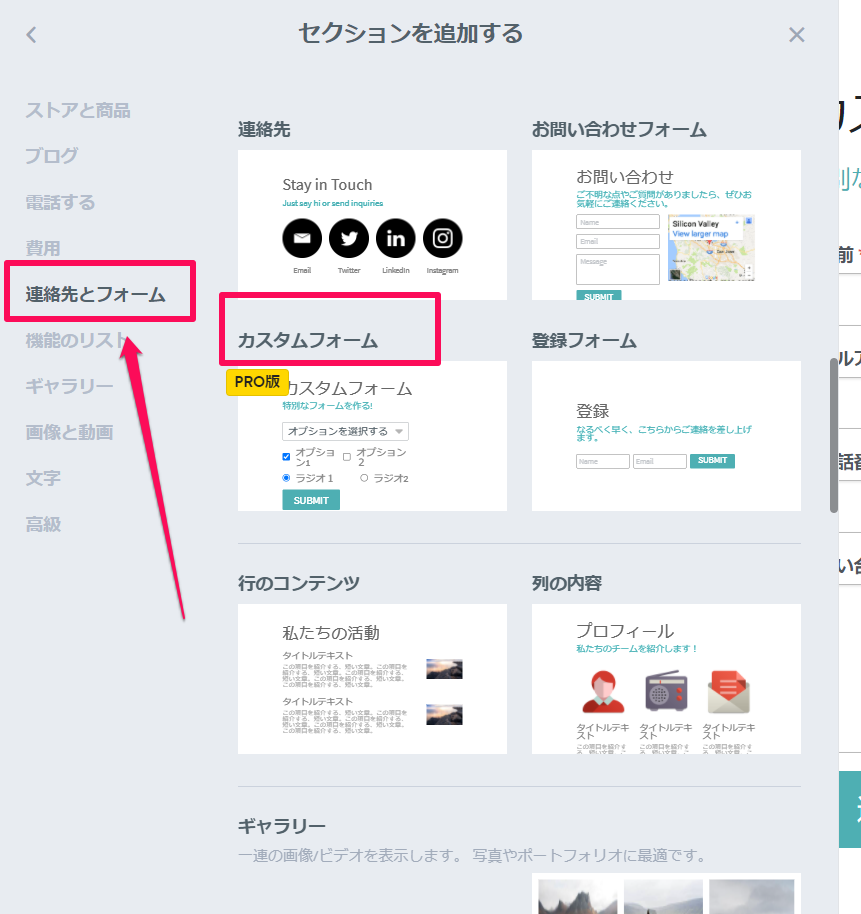861x914 pixels.
Task: Select the 文字 category
Action: [x=43, y=478]
